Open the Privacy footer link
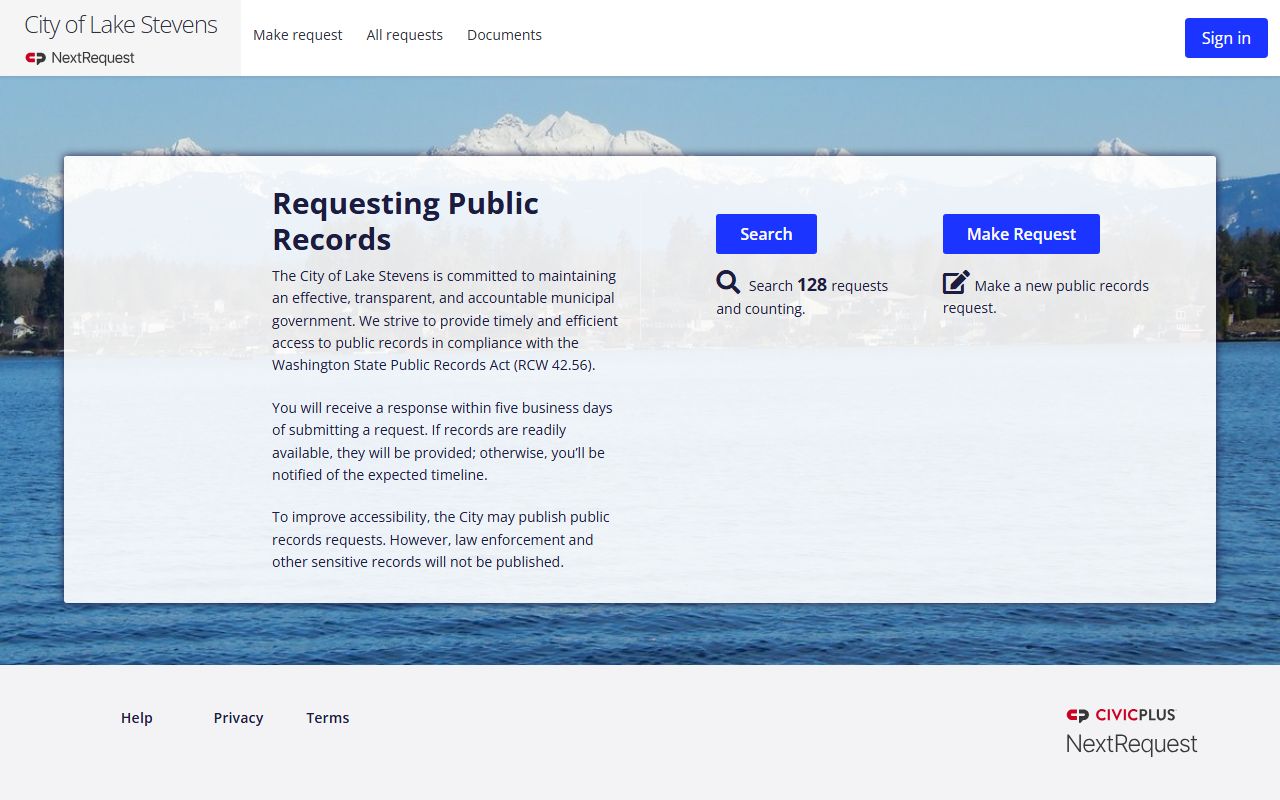The height and width of the screenshot is (800, 1280). (x=238, y=718)
